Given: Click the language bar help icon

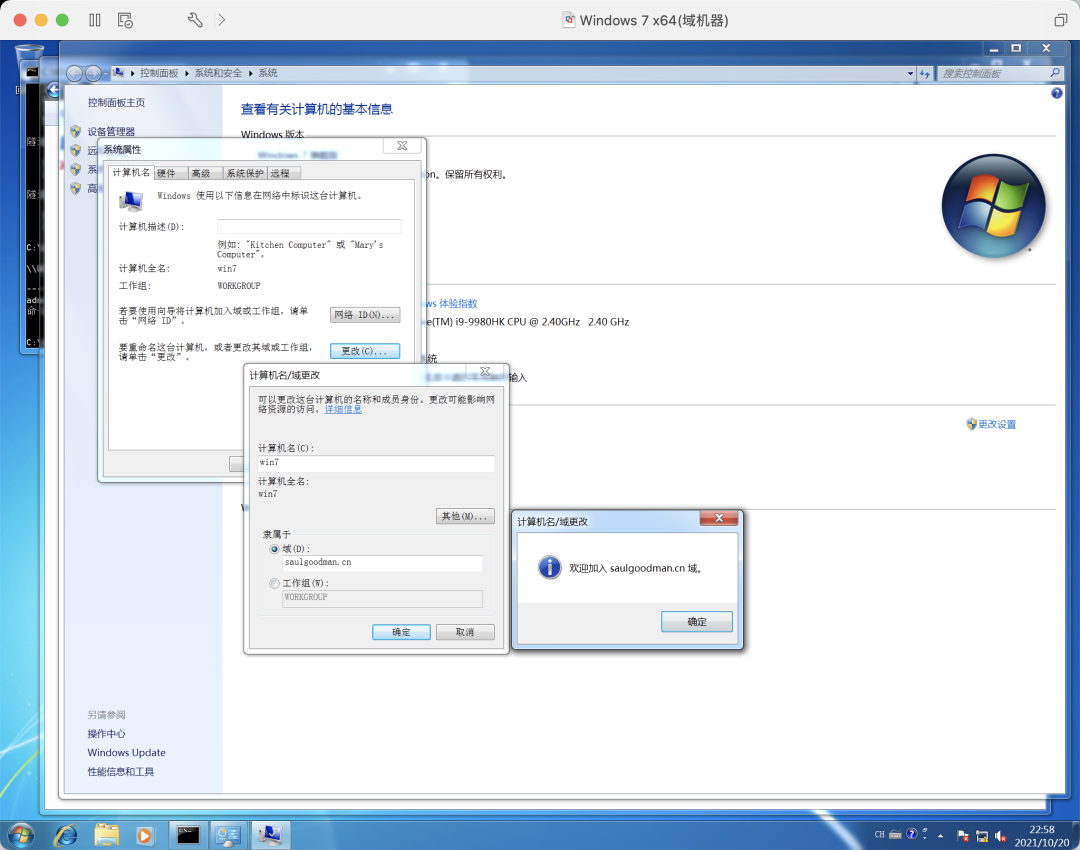Looking at the screenshot, I should pyautogui.click(x=912, y=834).
